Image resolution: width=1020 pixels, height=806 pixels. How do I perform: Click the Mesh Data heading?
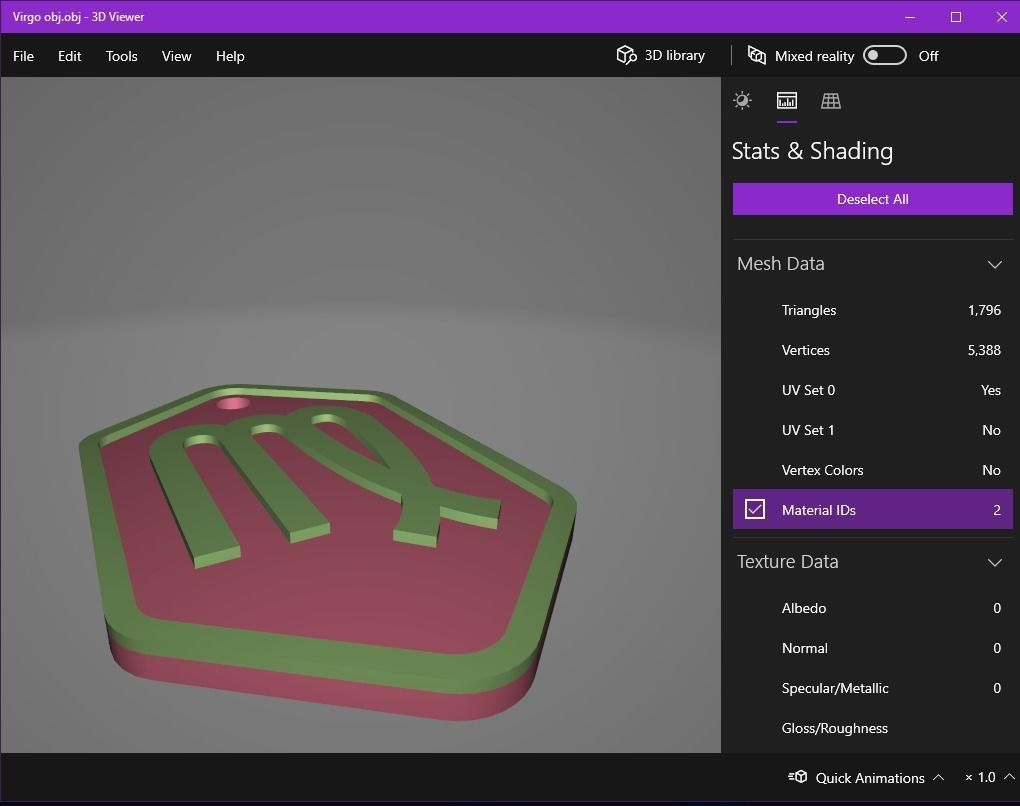(x=781, y=263)
